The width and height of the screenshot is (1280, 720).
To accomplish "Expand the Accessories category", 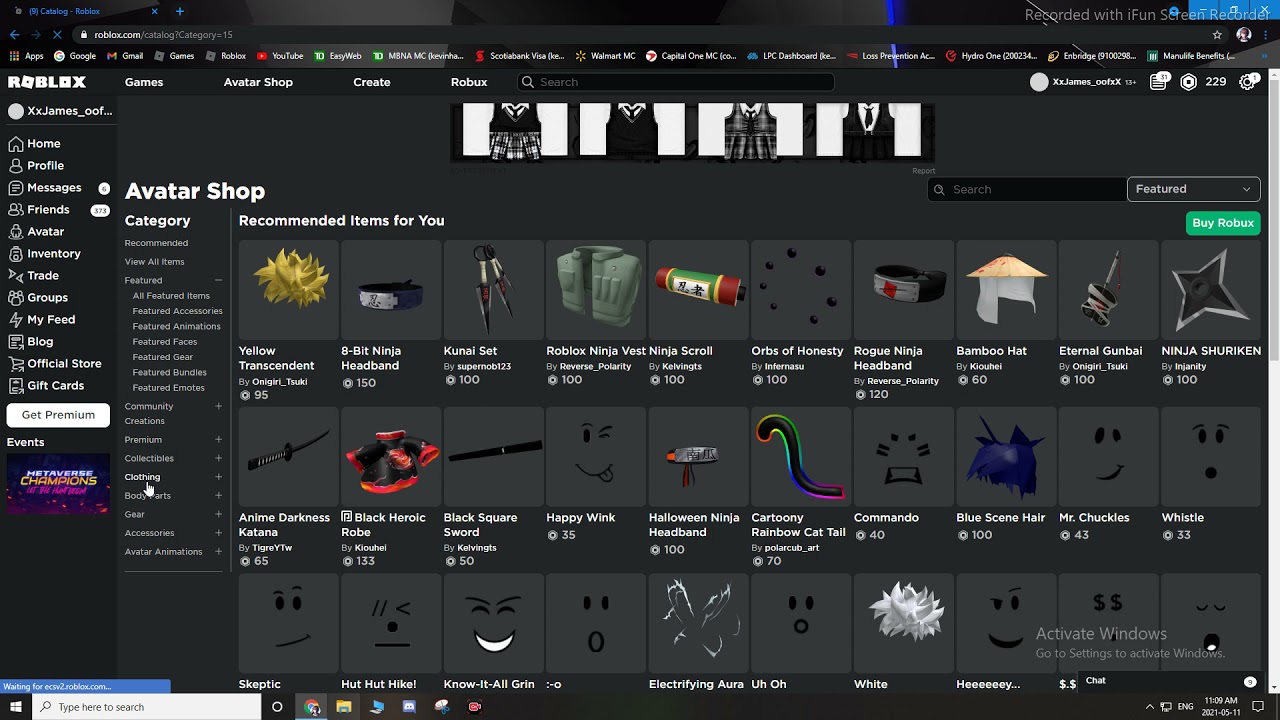I will coord(218,533).
